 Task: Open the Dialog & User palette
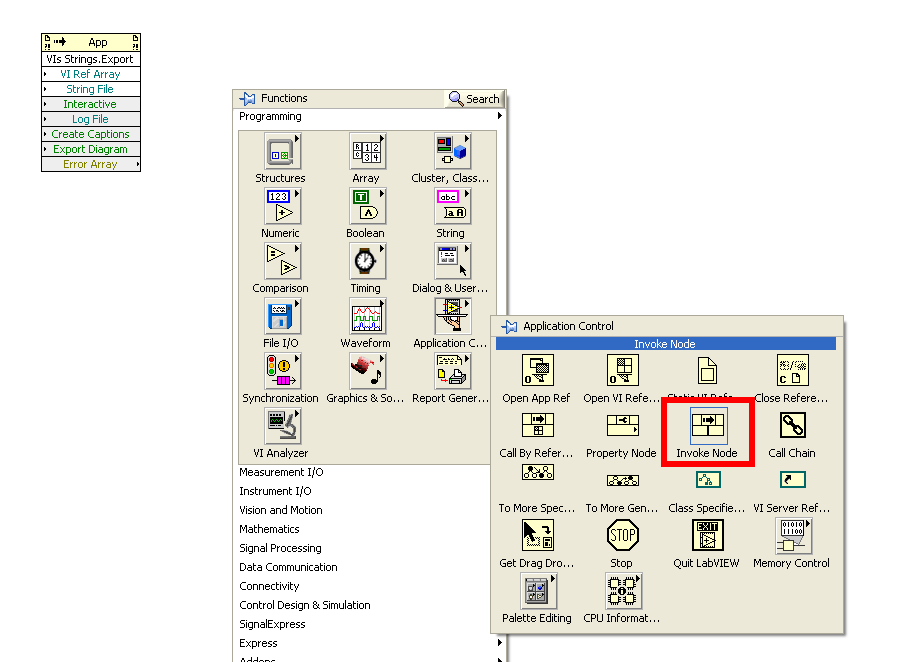click(452, 262)
